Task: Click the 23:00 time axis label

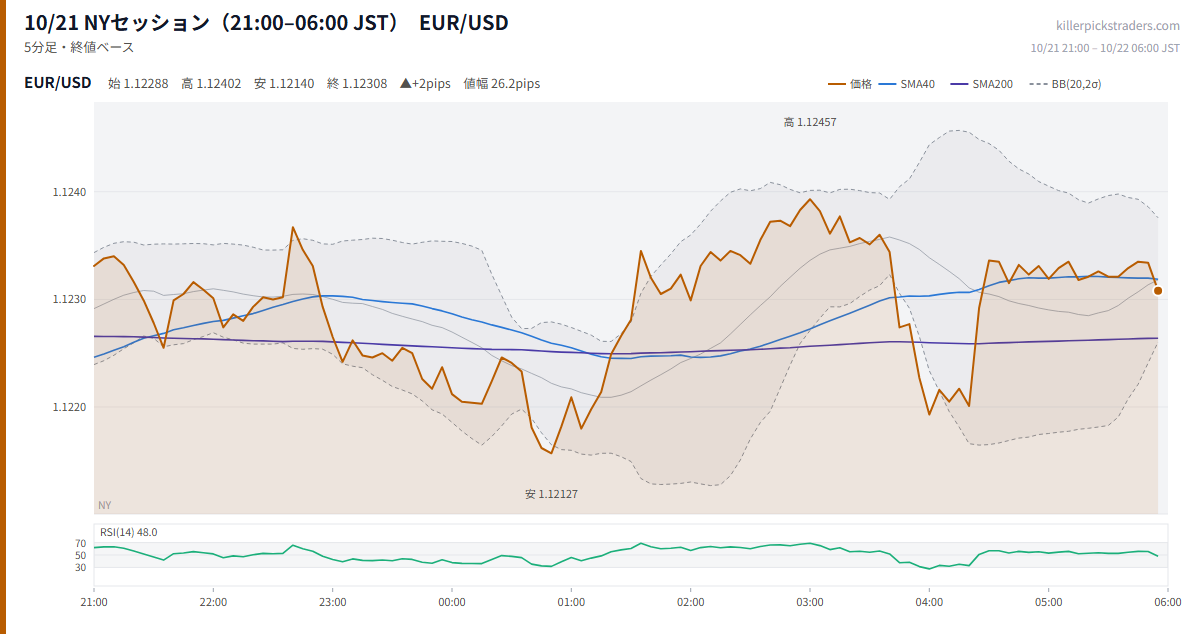Action: [x=333, y=602]
